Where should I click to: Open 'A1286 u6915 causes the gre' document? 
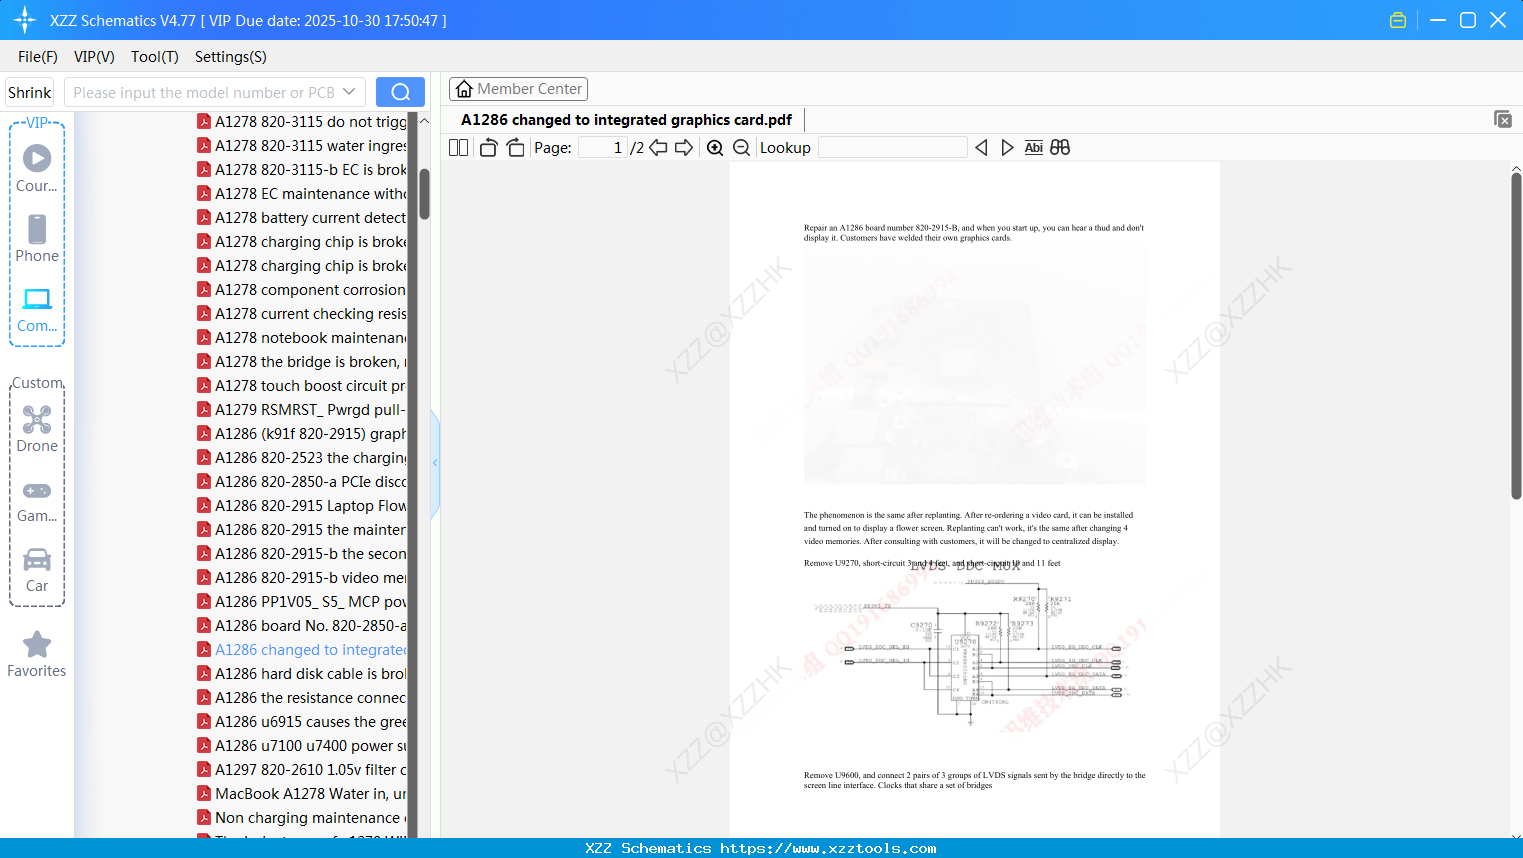[310, 722]
